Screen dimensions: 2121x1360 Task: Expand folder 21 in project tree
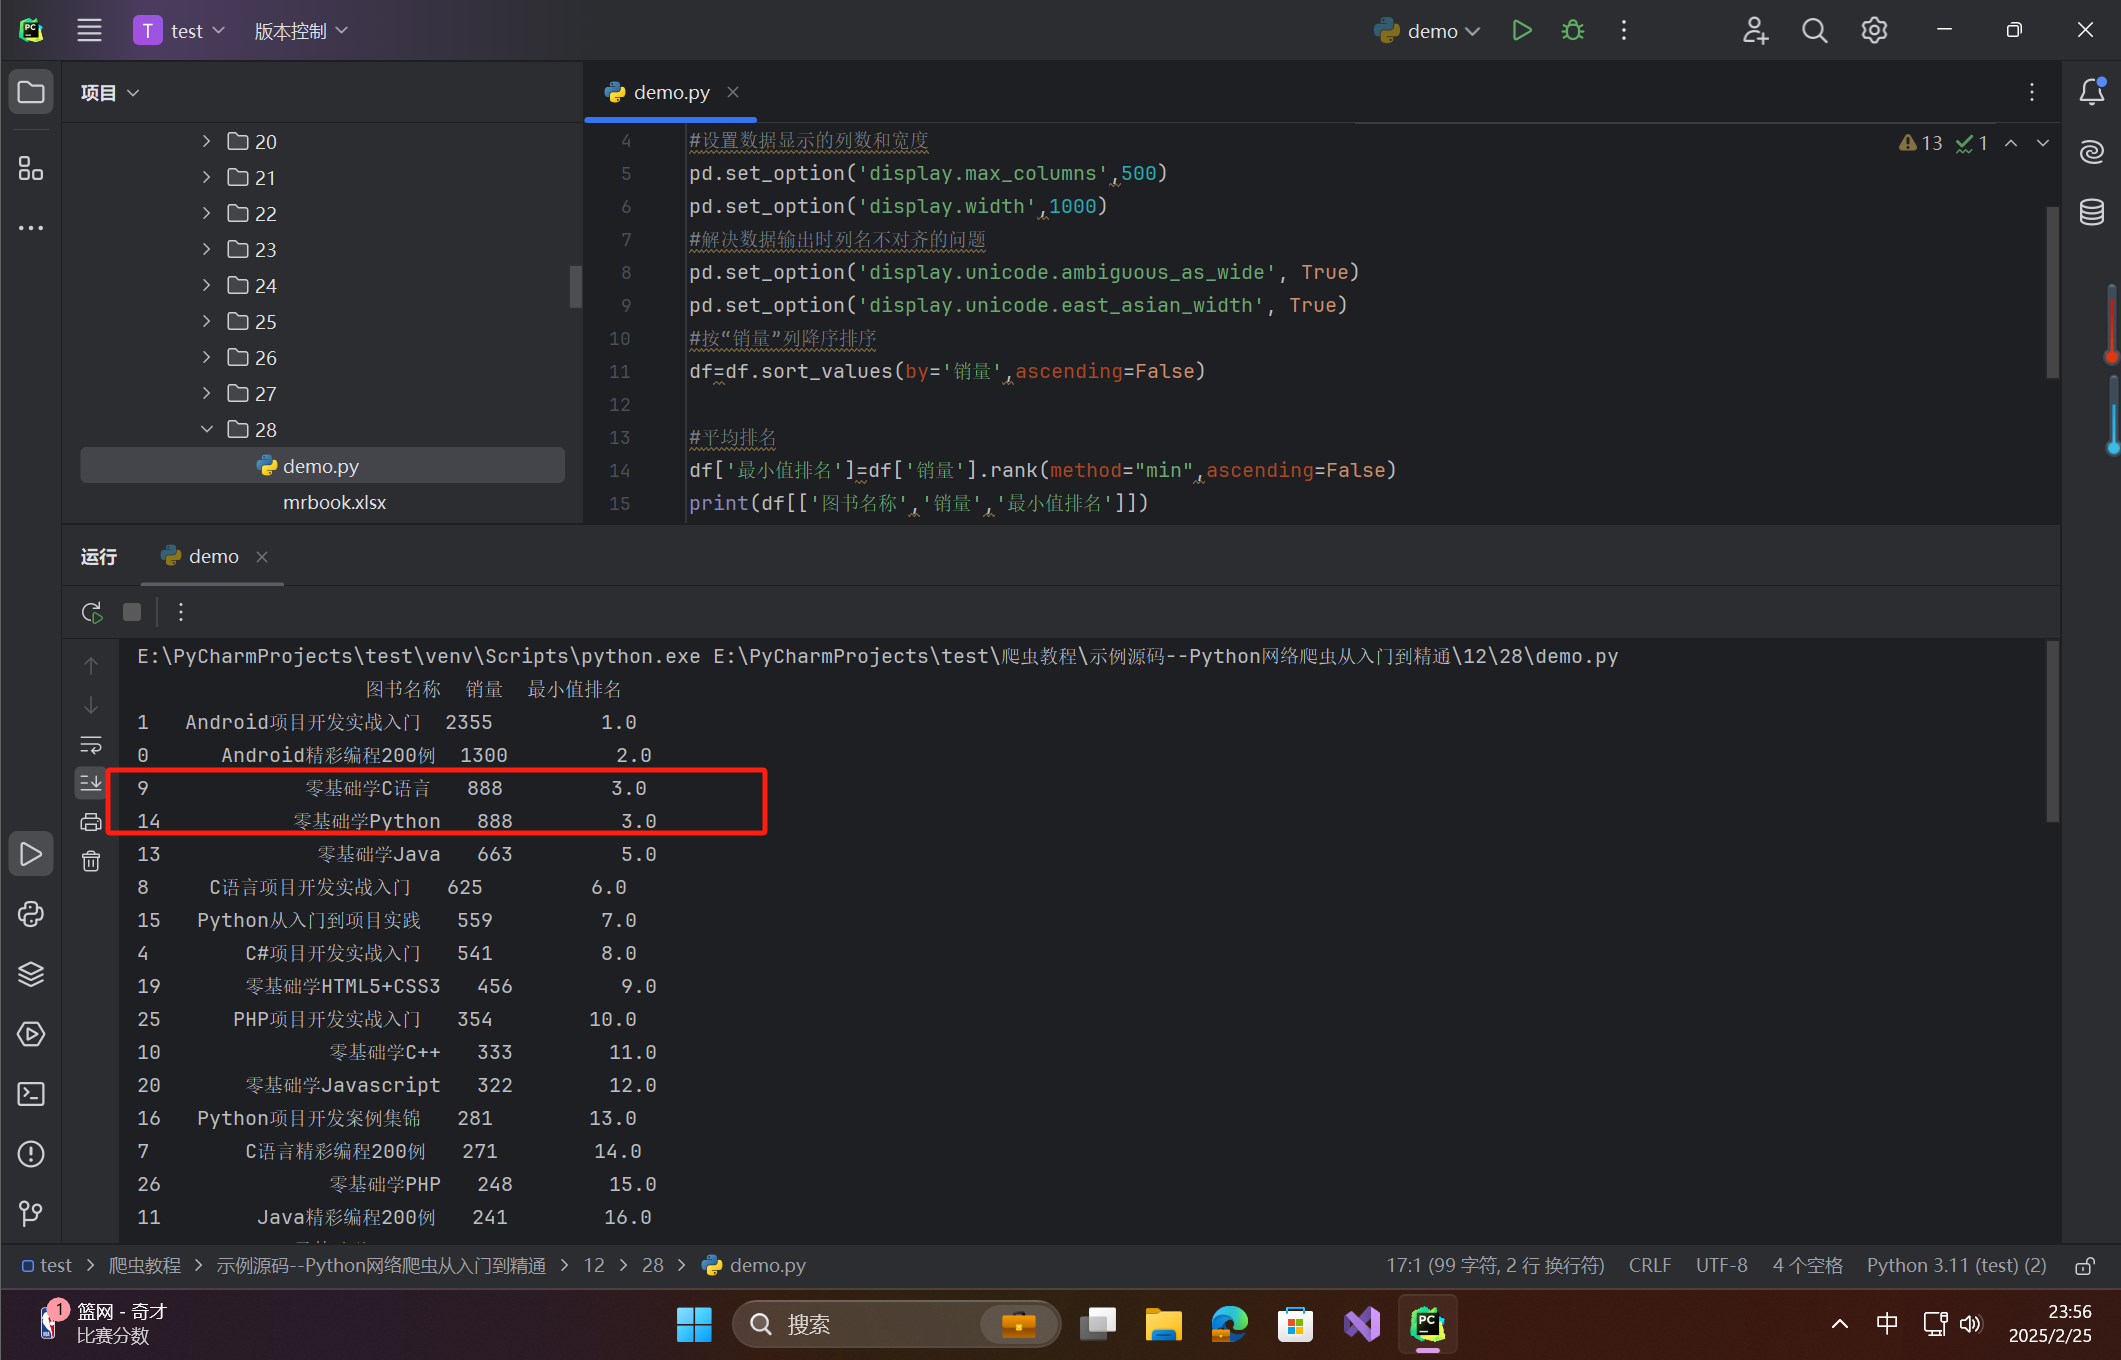click(206, 177)
